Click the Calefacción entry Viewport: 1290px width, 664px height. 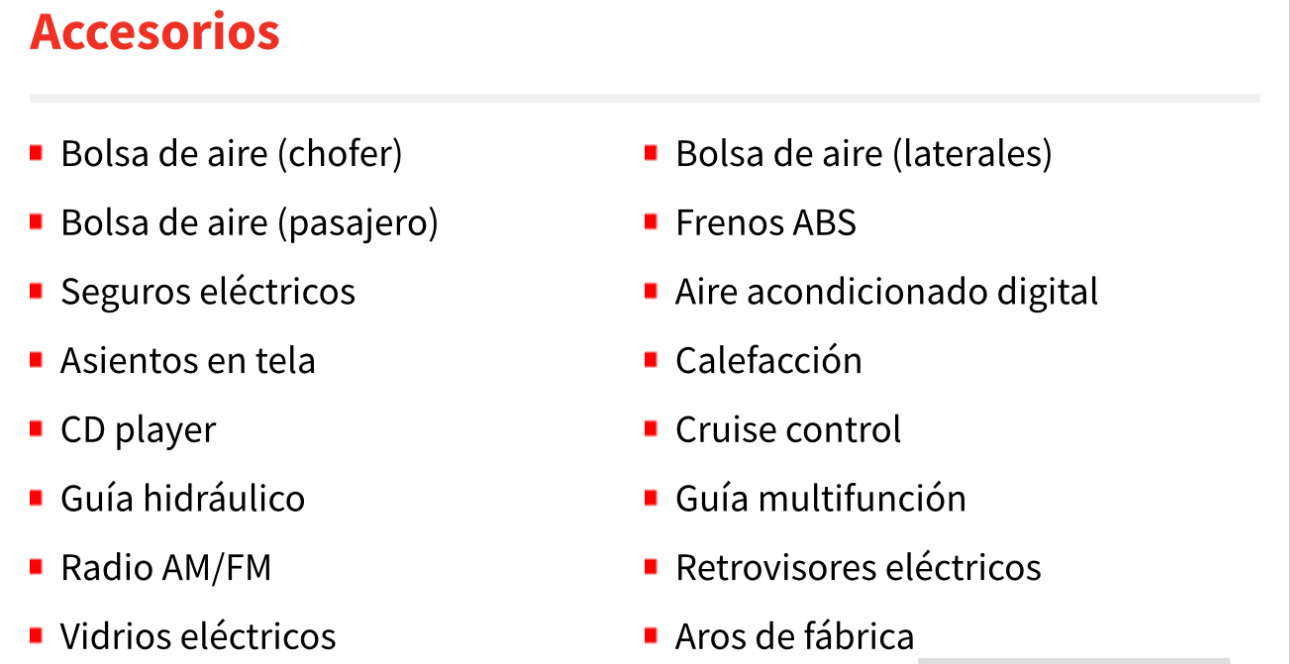pos(769,361)
